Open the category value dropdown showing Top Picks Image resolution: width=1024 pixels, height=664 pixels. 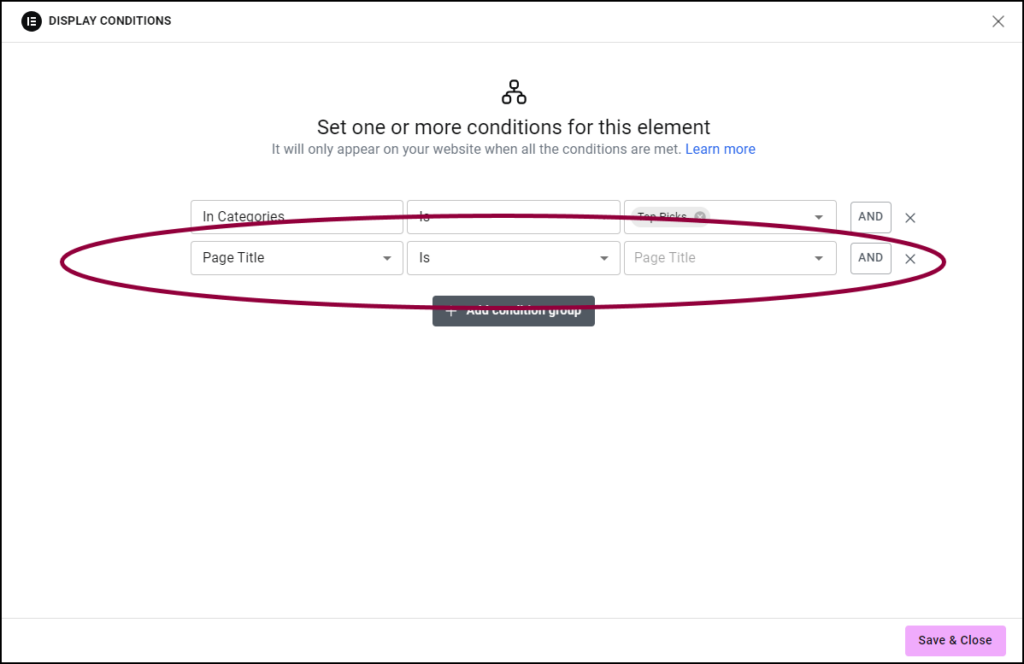730,217
